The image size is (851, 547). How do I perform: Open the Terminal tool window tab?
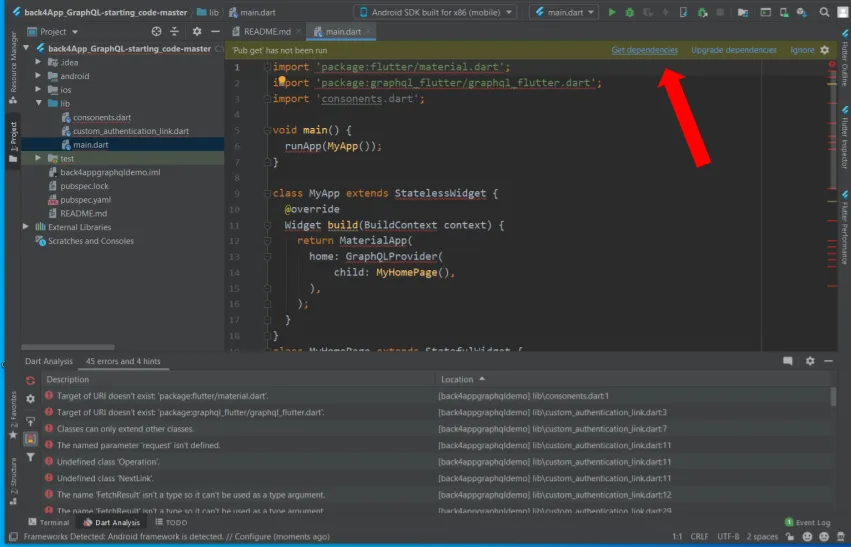tap(49, 522)
